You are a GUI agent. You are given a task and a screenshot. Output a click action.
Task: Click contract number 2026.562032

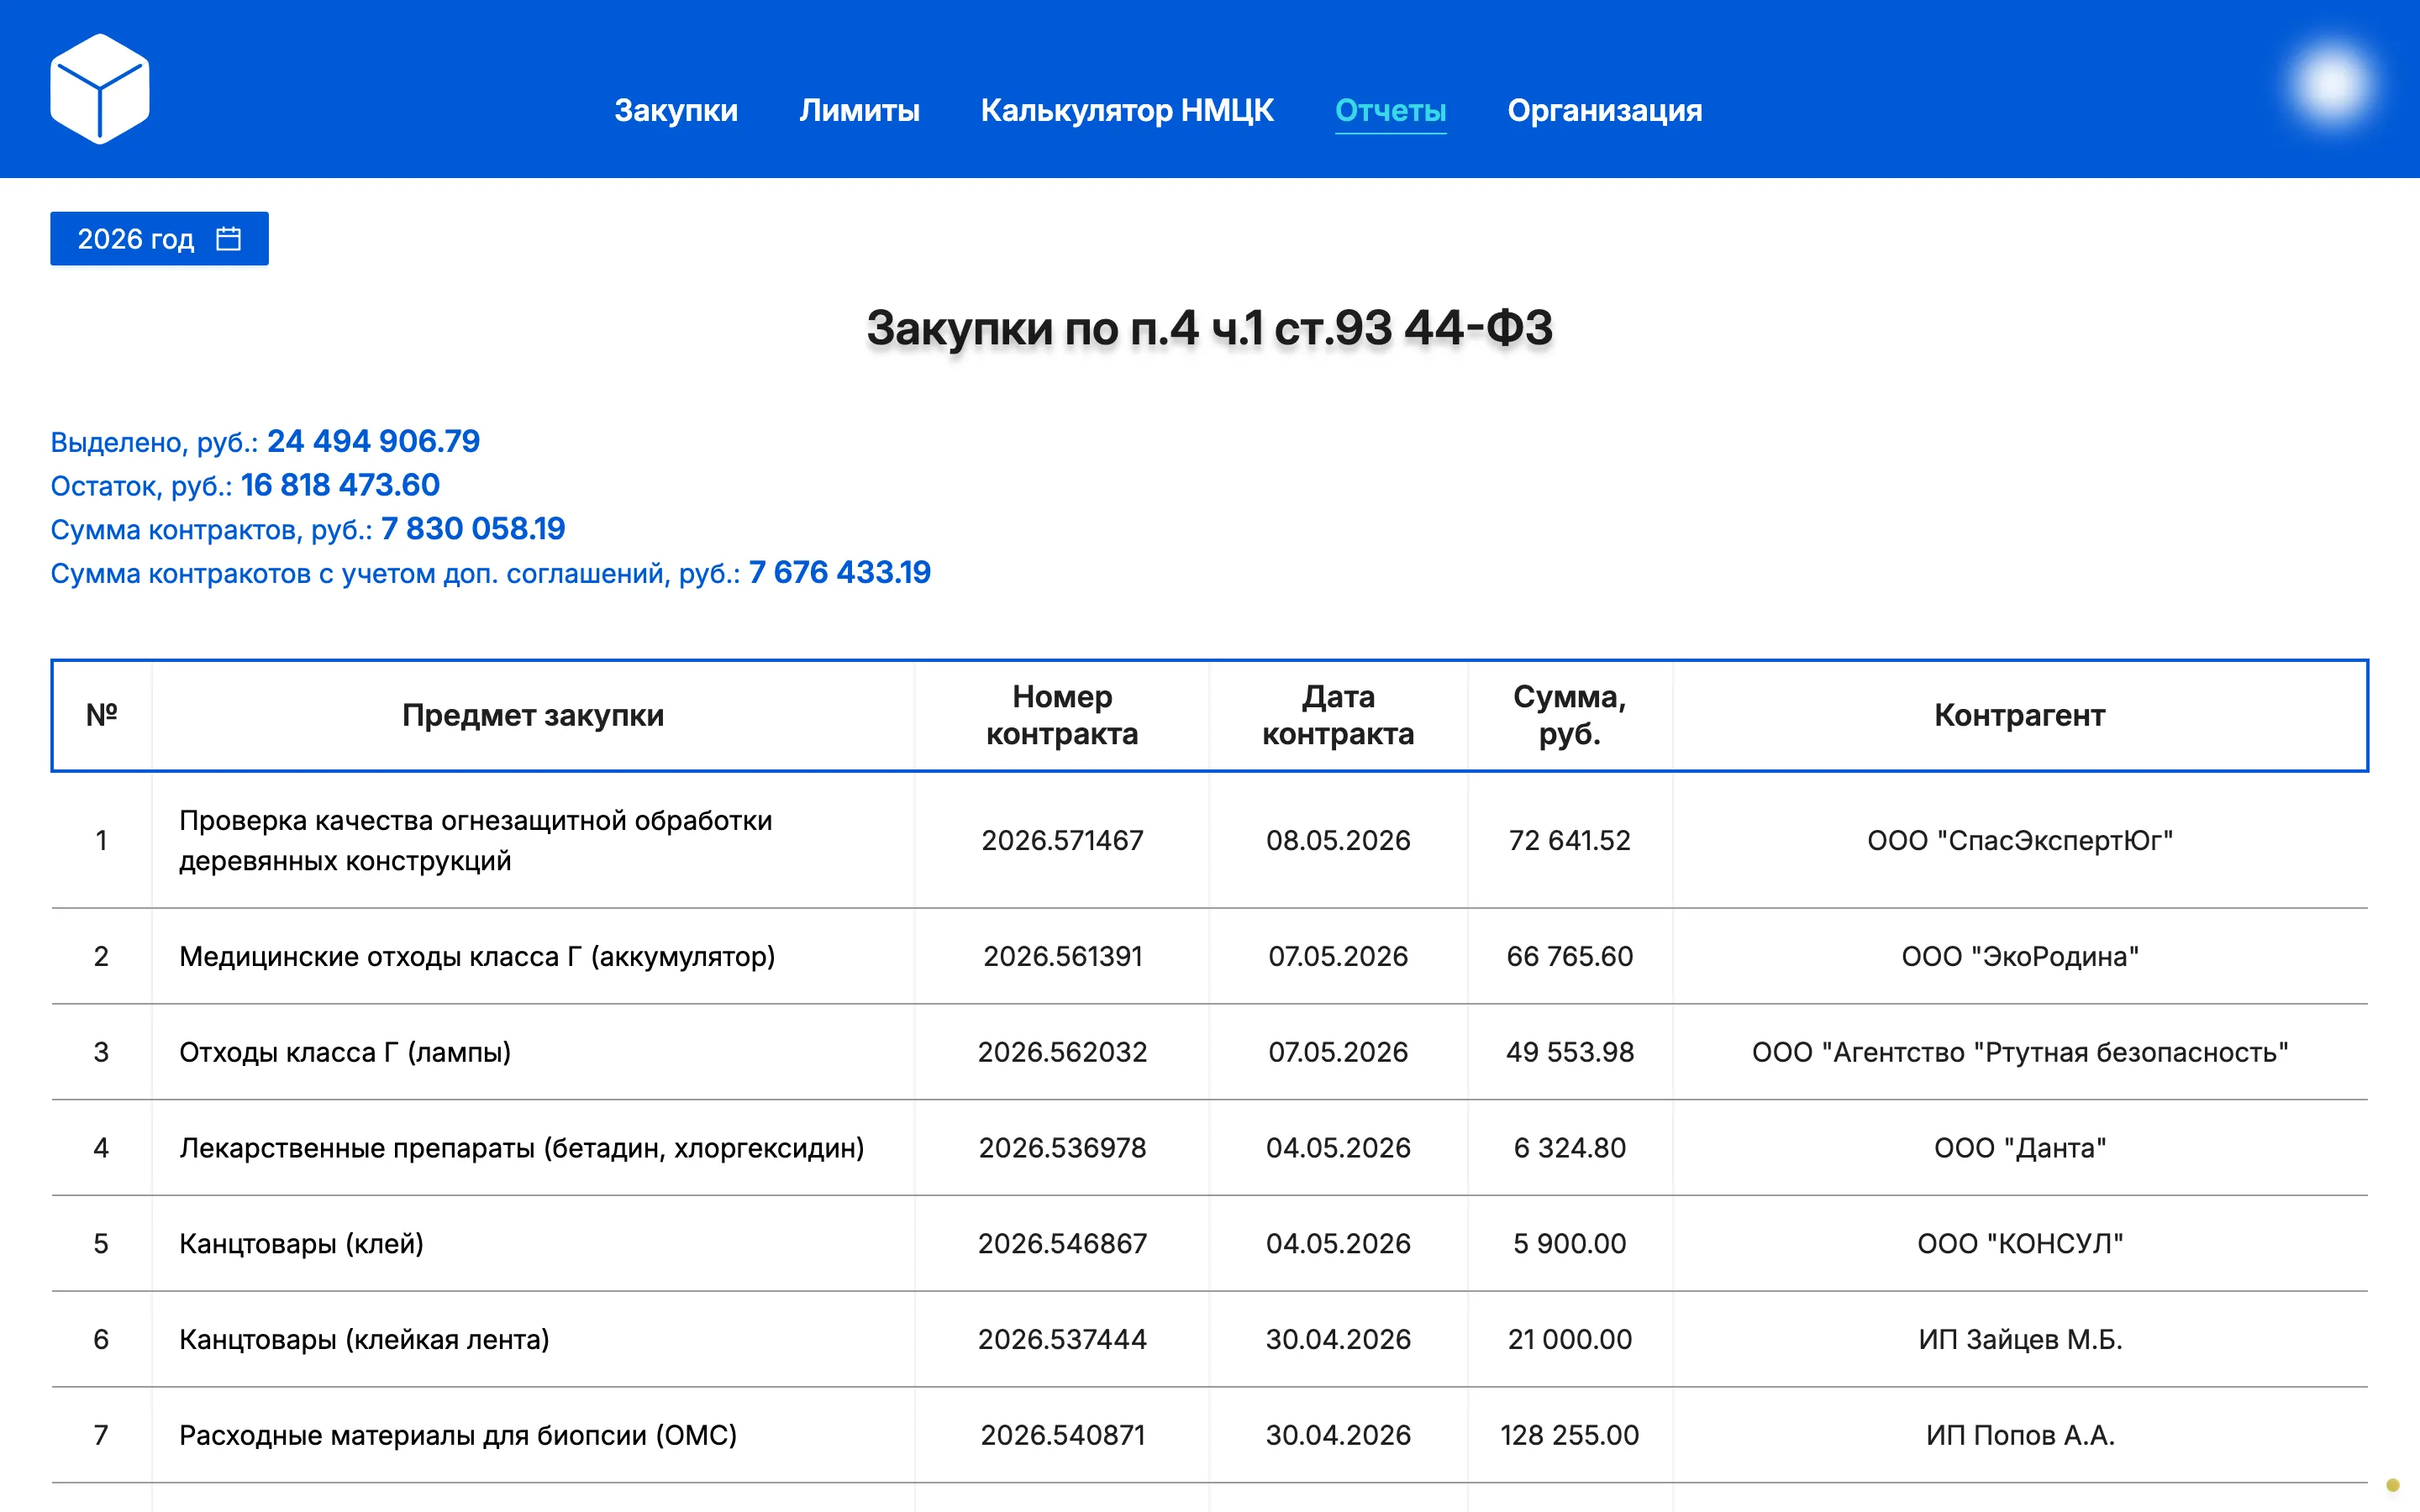point(1062,1052)
